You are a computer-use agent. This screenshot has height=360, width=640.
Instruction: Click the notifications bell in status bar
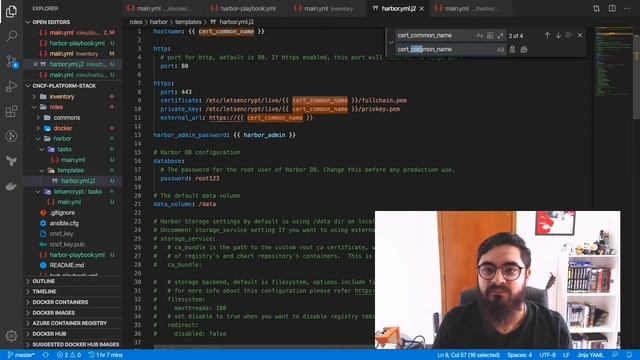pos(629,355)
